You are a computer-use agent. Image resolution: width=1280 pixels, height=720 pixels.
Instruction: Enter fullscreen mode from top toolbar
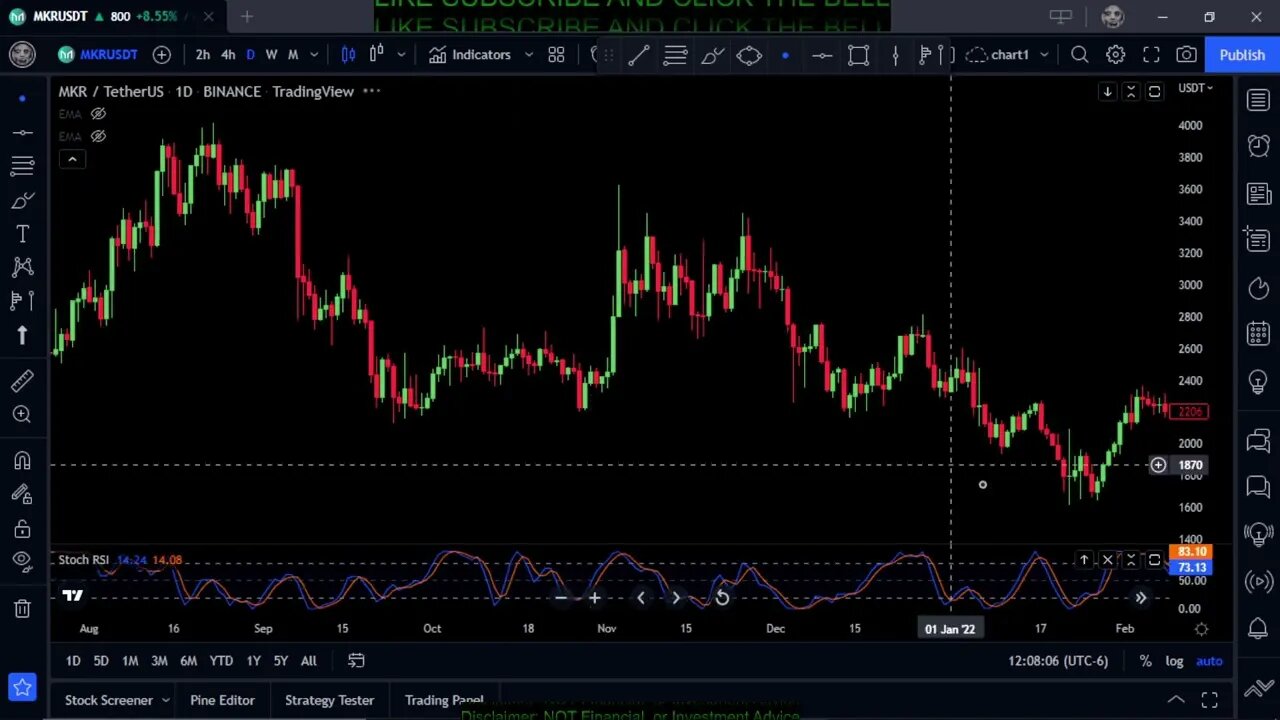point(1151,54)
